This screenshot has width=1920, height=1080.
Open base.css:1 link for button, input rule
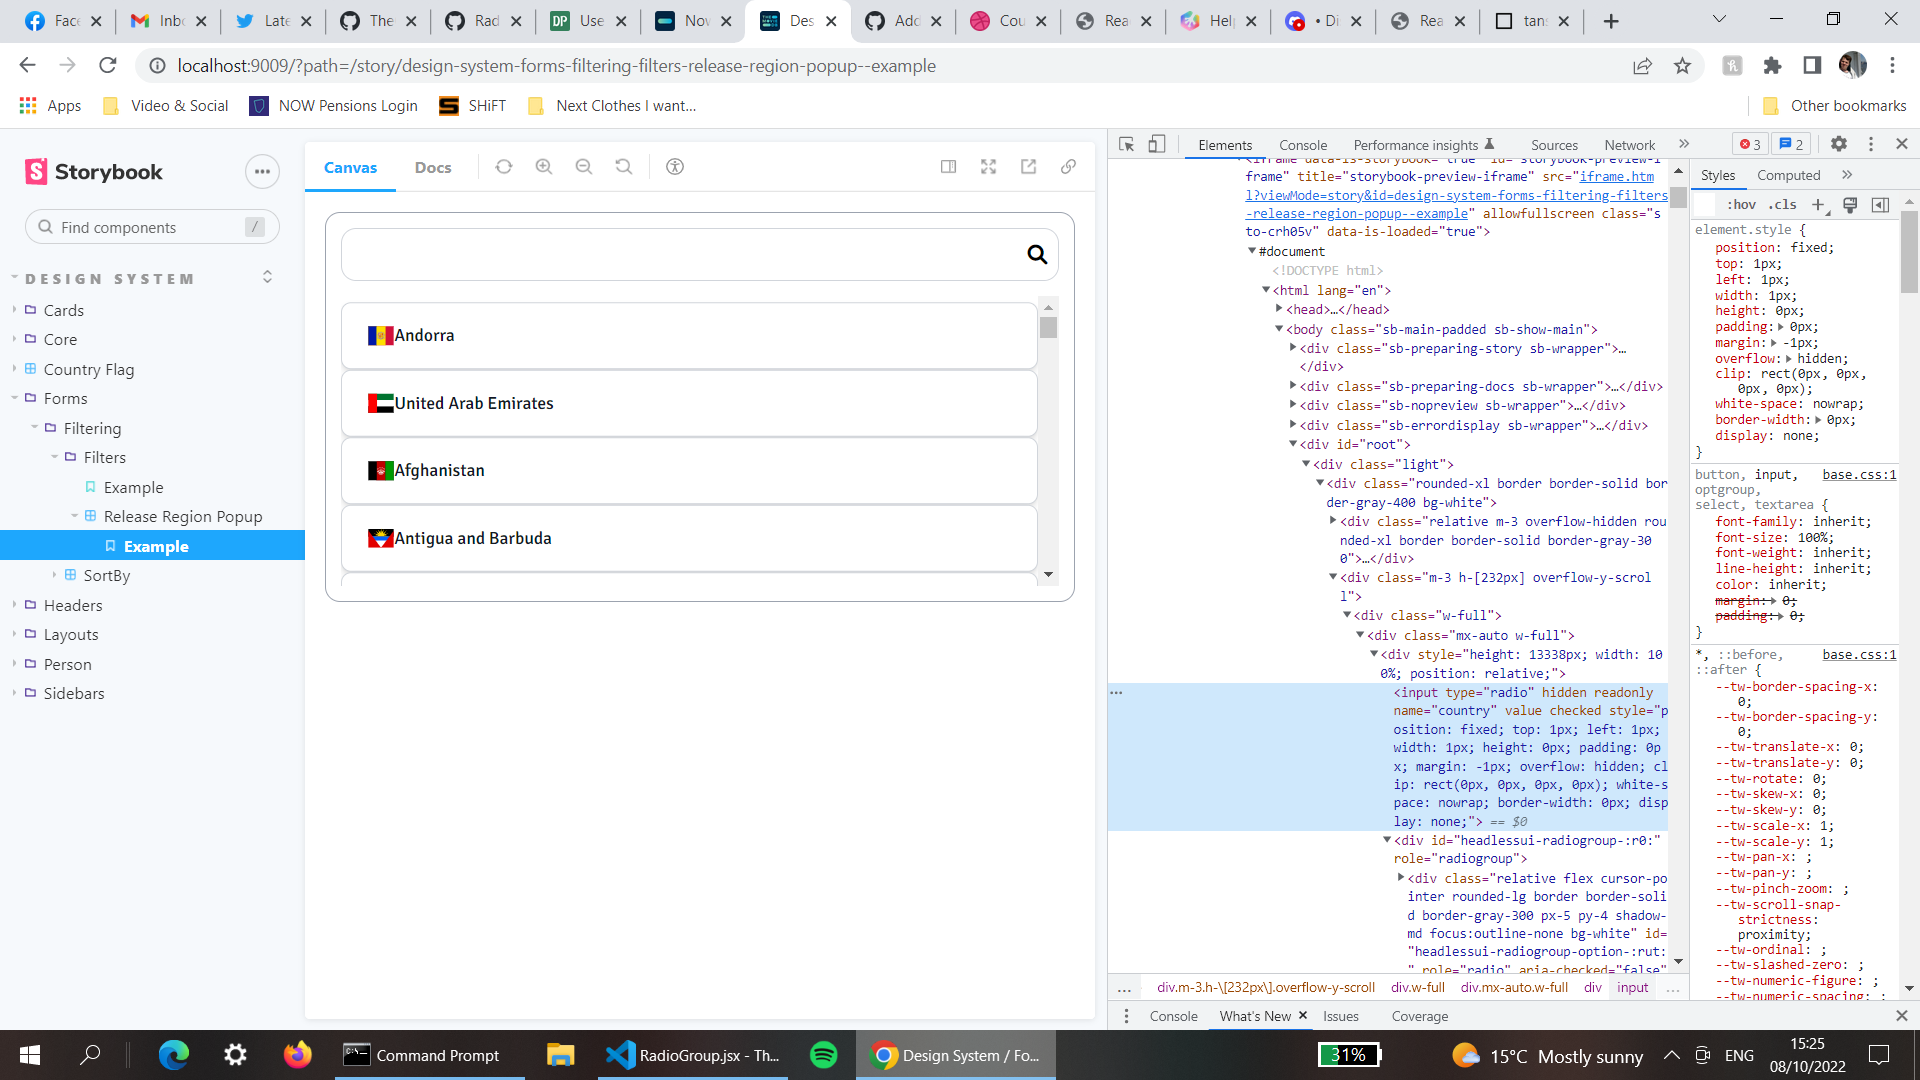coord(1859,475)
